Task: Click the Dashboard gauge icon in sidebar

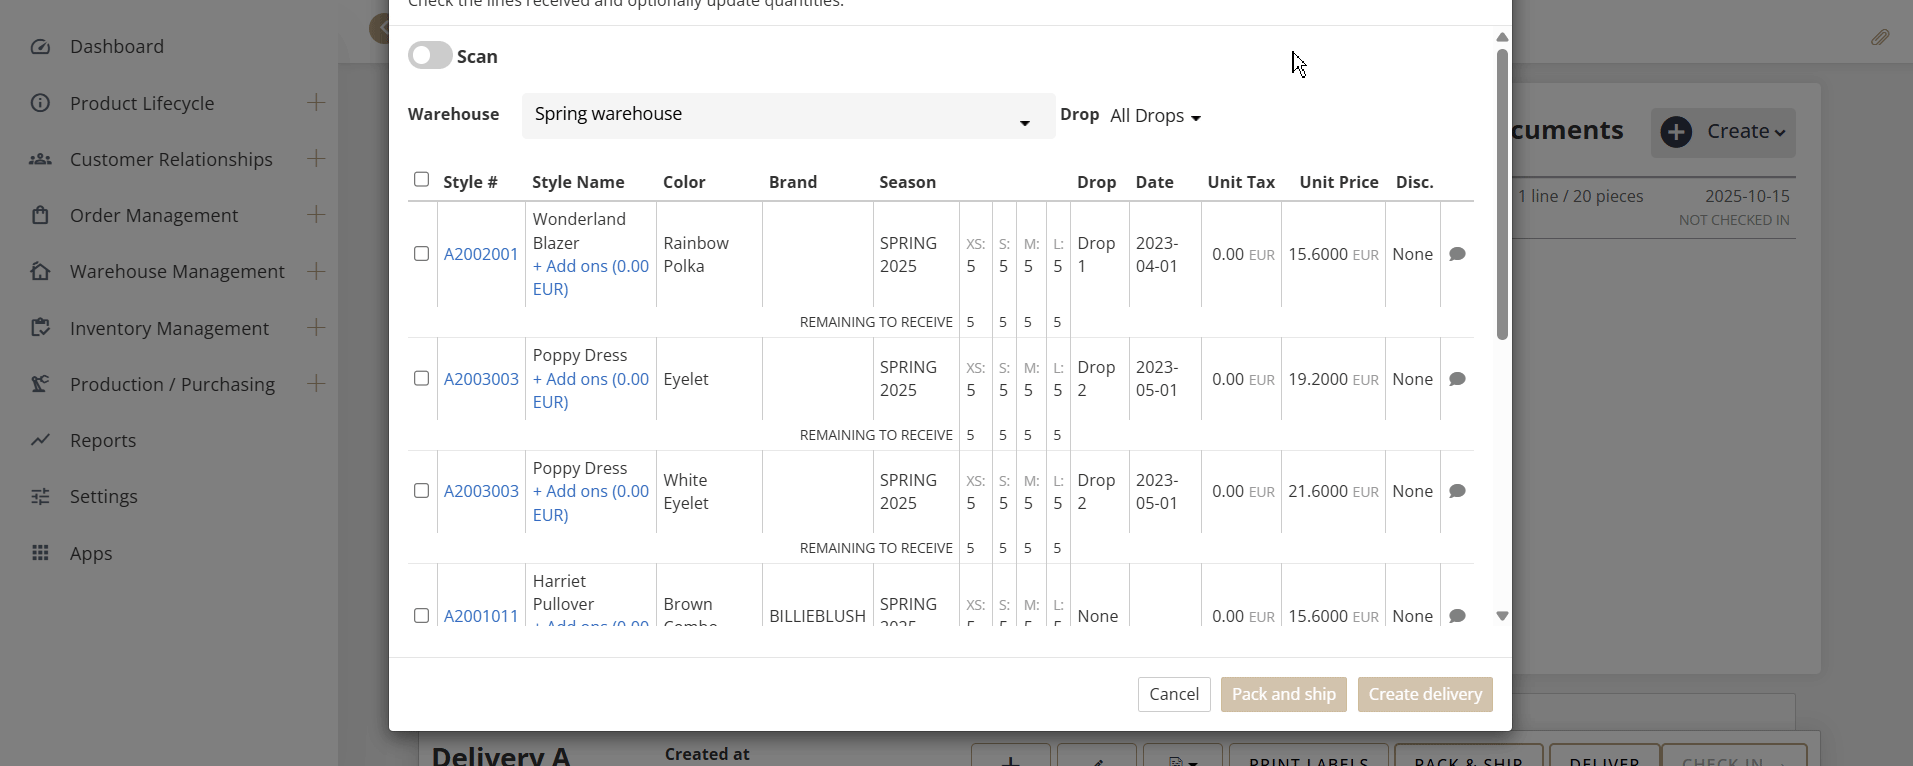Action: point(40,47)
